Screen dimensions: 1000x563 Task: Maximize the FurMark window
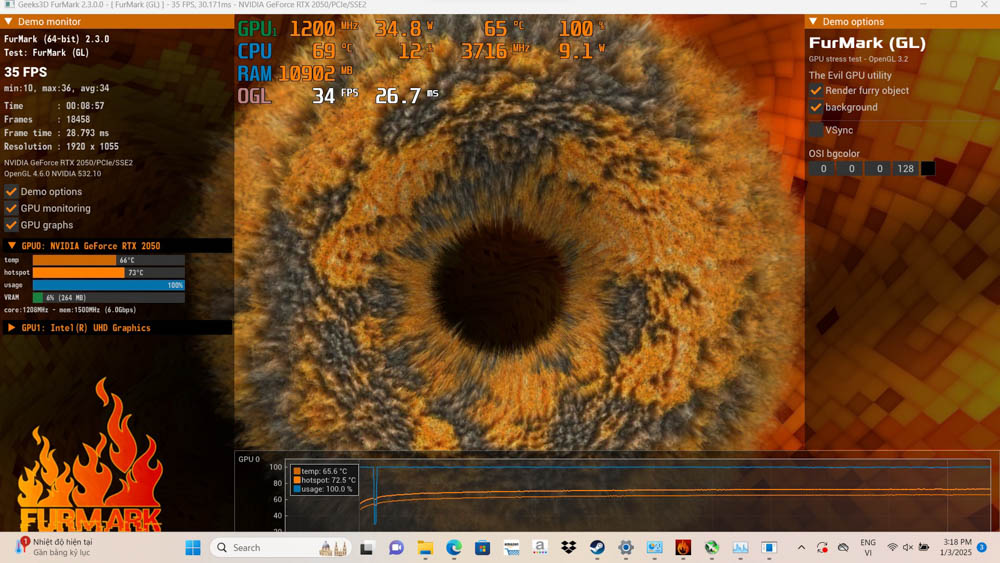pyautogui.click(x=953, y=4)
